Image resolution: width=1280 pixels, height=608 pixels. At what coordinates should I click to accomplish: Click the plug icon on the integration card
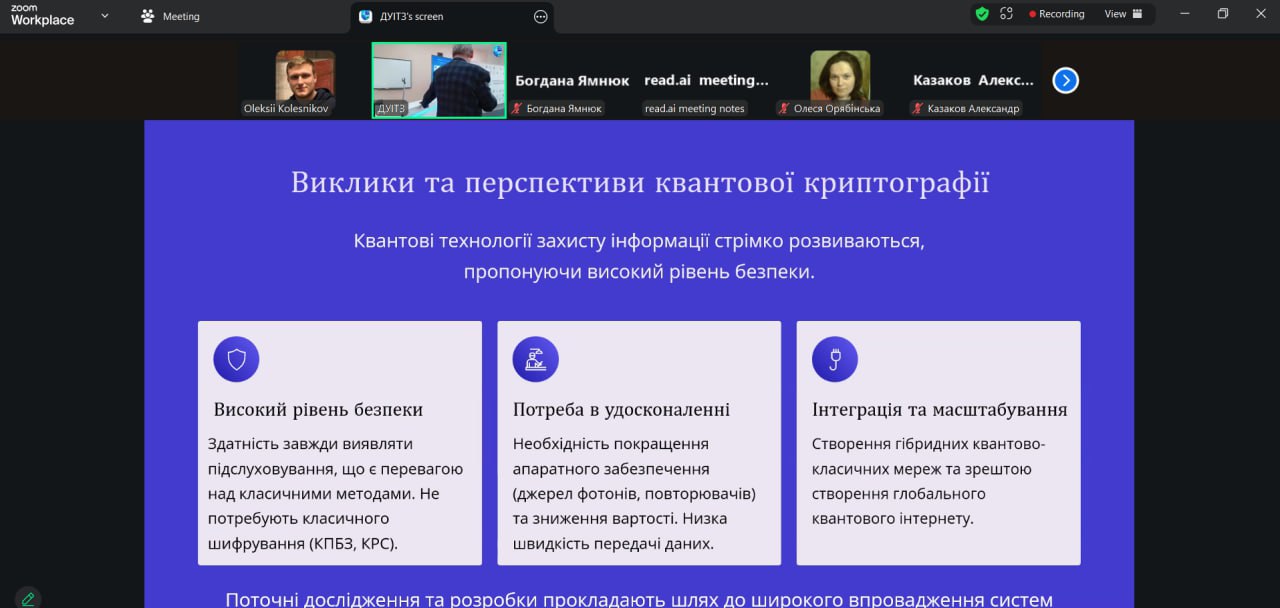pyautogui.click(x=834, y=359)
